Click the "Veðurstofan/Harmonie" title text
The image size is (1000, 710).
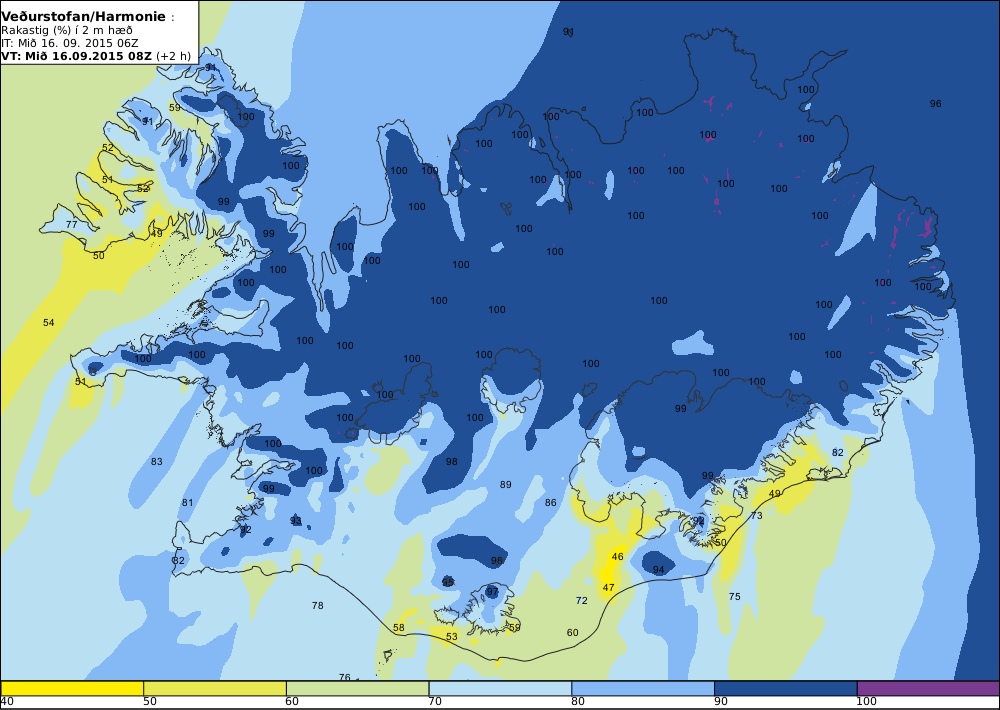(84, 17)
